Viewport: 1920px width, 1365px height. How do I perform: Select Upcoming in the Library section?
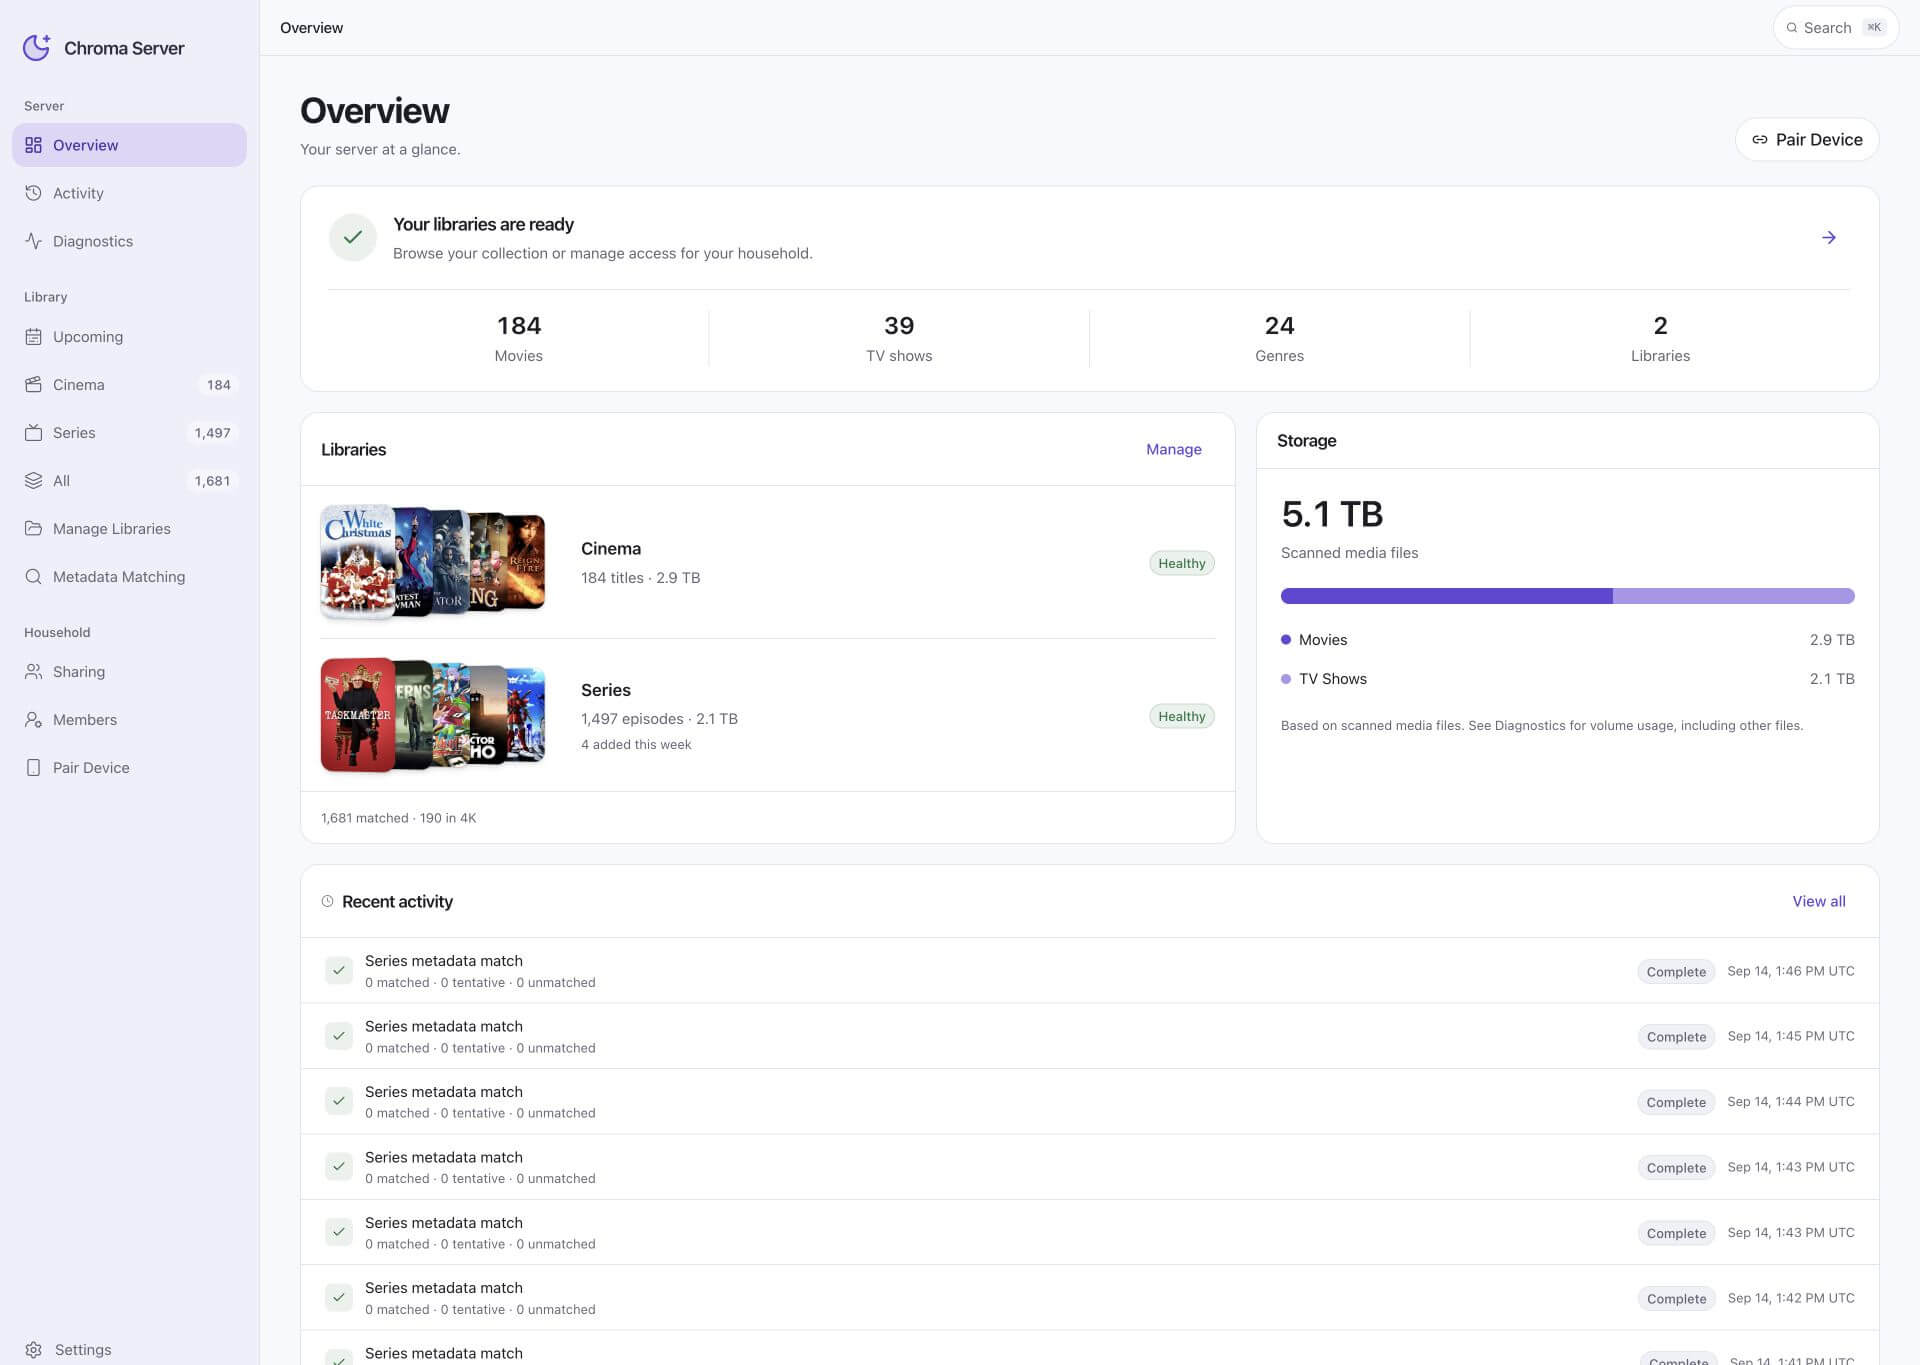click(x=129, y=337)
